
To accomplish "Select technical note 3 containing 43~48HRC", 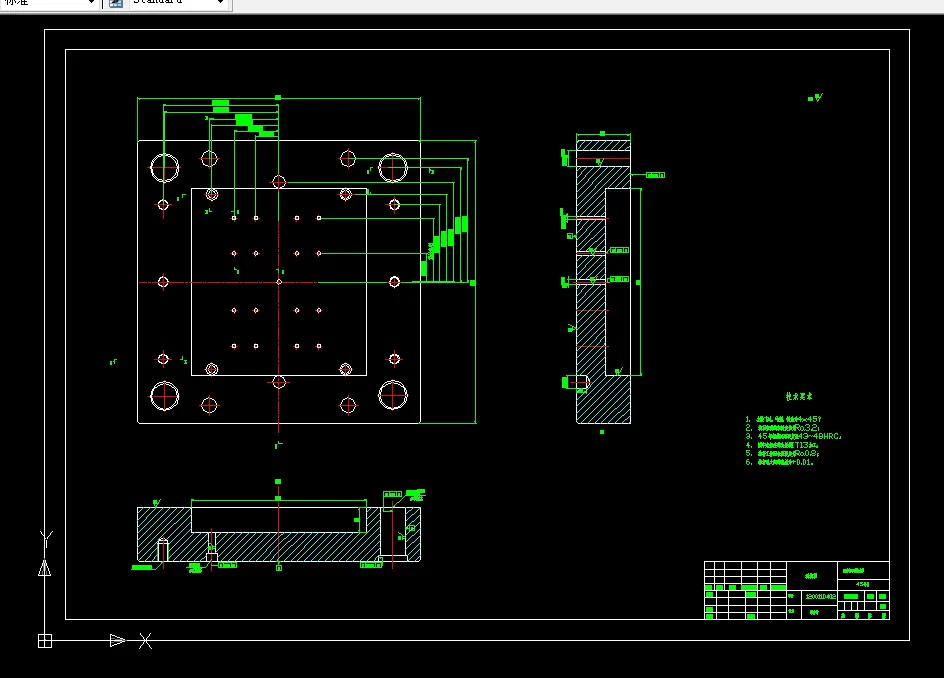I will [x=793, y=436].
